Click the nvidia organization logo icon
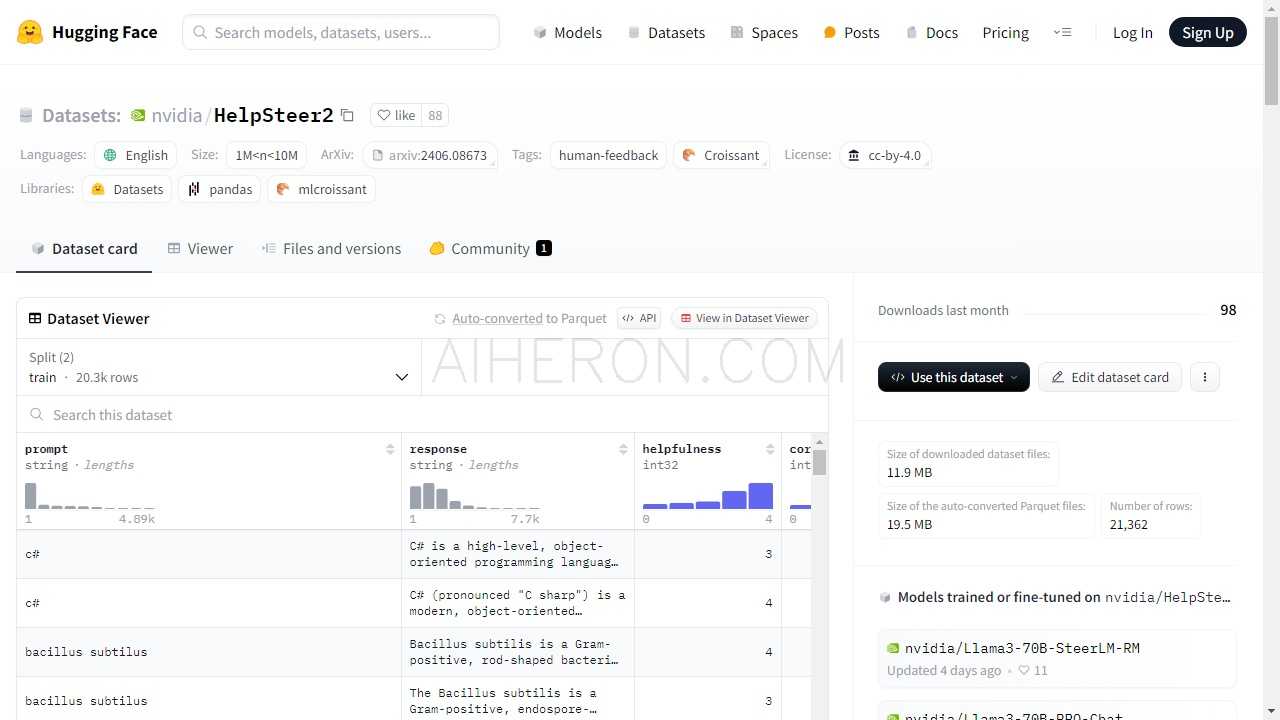Image resolution: width=1280 pixels, height=720 pixels. click(138, 115)
